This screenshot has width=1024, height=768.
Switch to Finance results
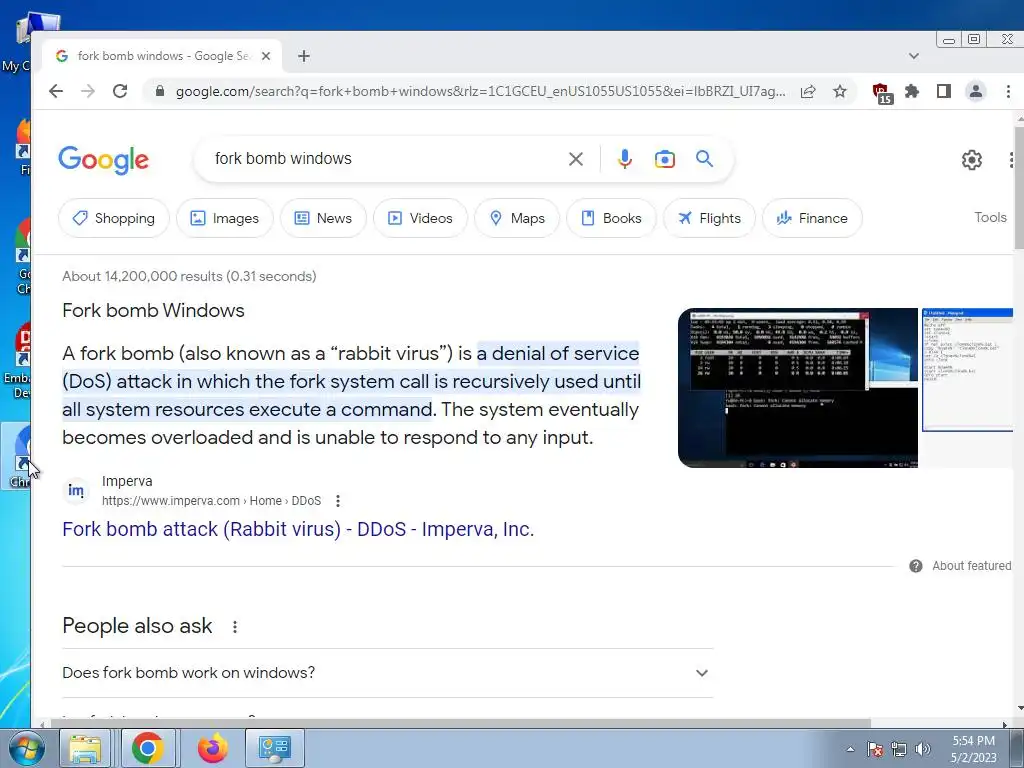coord(812,218)
